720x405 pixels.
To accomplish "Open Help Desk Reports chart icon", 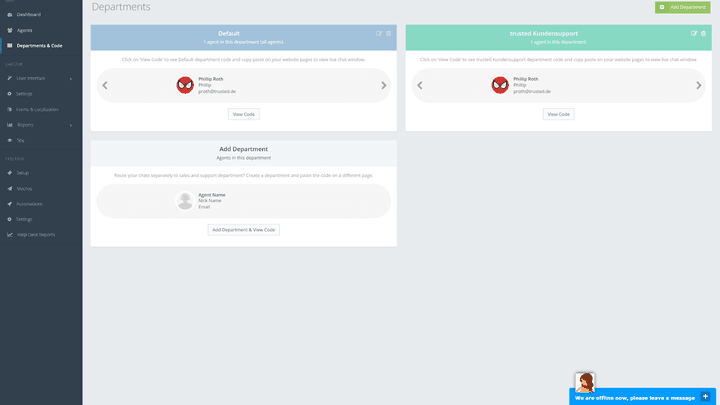I will coord(10,235).
